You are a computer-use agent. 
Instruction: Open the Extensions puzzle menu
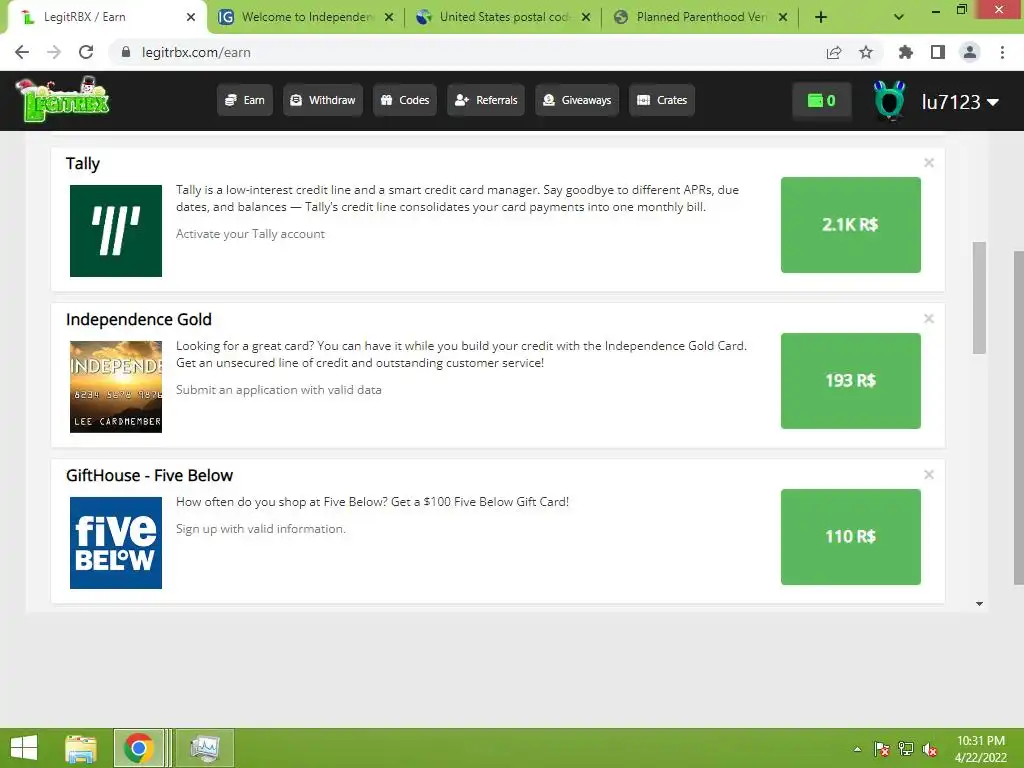905,52
